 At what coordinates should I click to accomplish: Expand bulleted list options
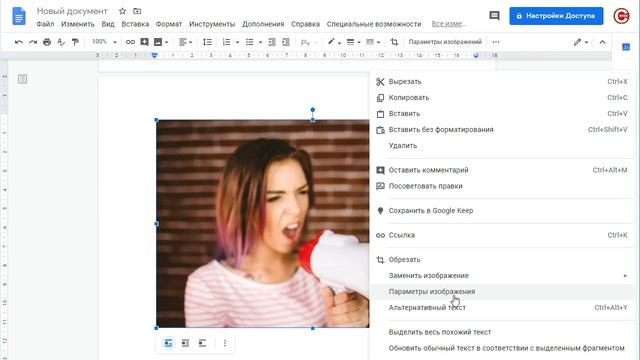click(260, 42)
